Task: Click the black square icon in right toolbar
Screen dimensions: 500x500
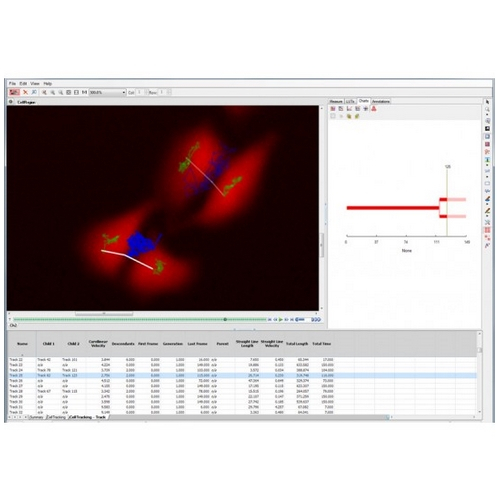Action: (487, 129)
